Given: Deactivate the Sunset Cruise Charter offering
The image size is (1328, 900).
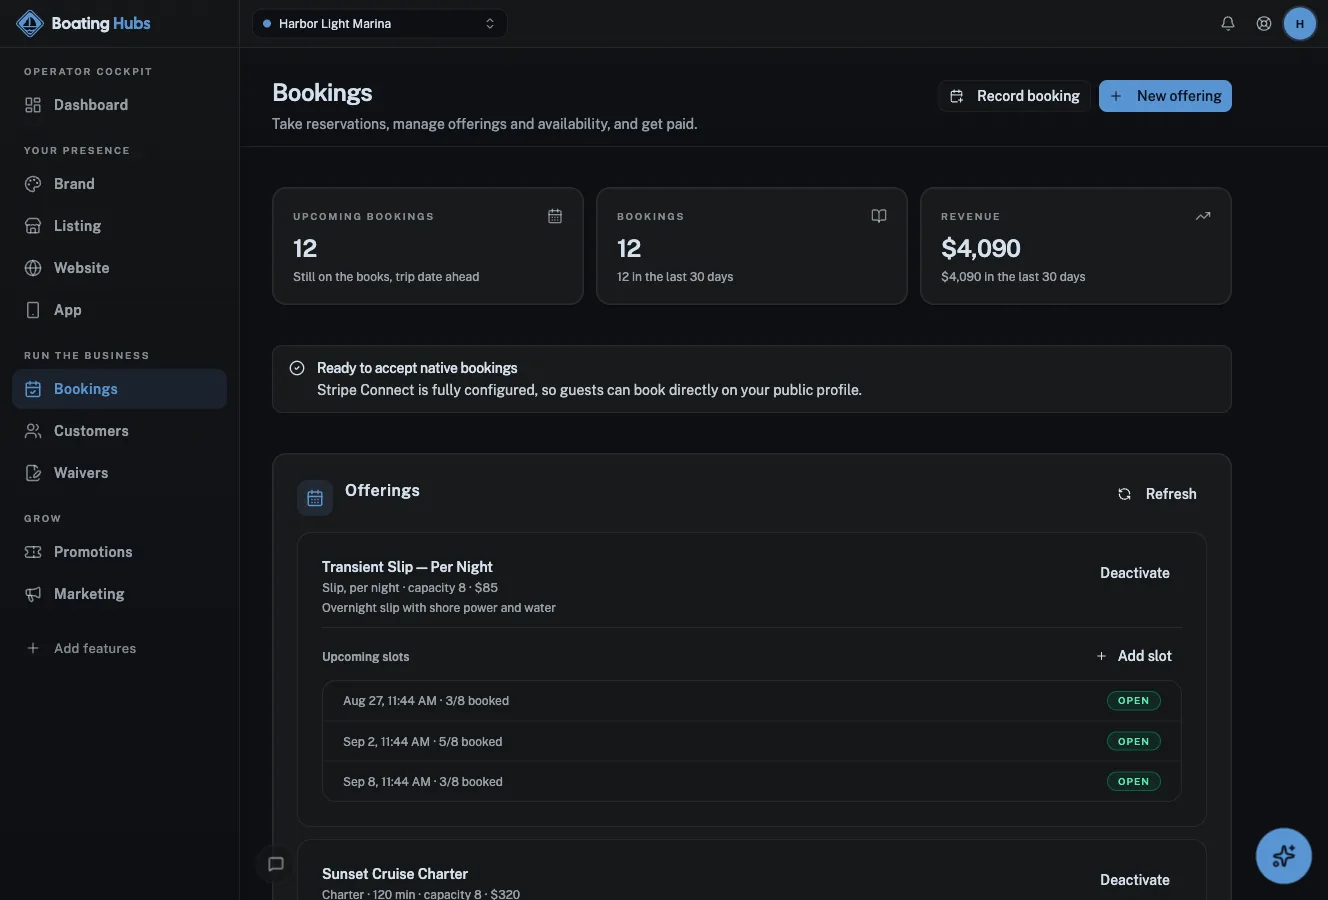Looking at the screenshot, I should click(x=1135, y=880).
